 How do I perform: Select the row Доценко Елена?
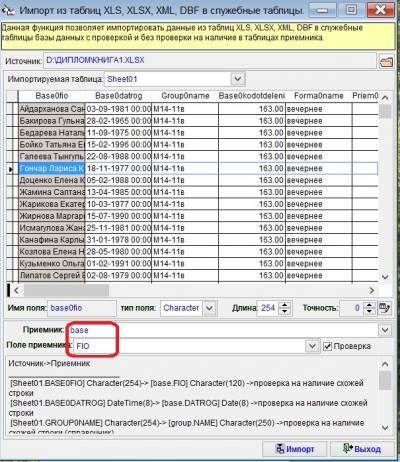pyautogui.click(x=198, y=180)
